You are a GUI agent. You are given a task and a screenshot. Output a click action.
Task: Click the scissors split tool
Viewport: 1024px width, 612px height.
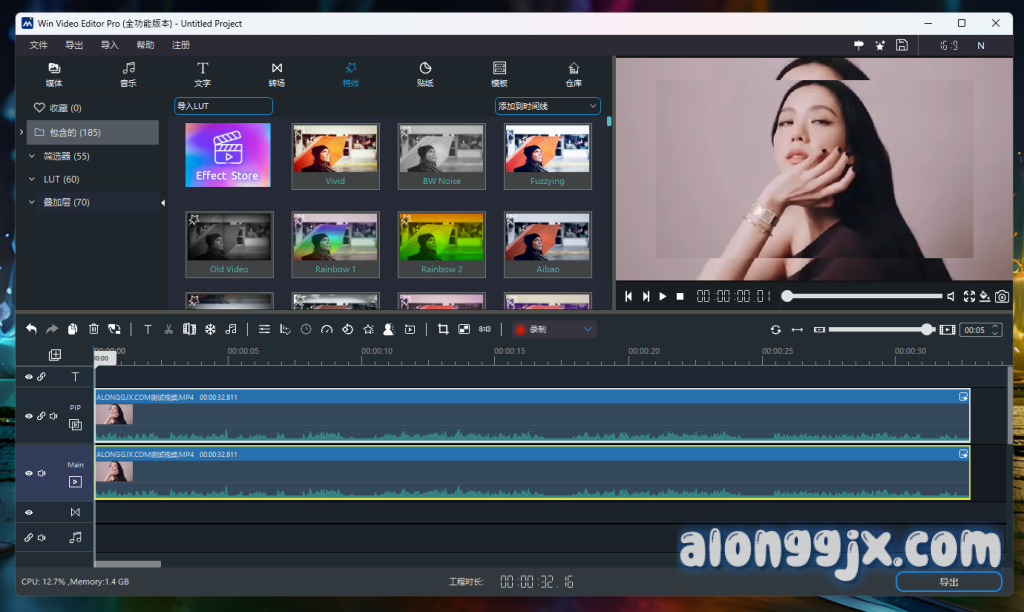pos(168,329)
